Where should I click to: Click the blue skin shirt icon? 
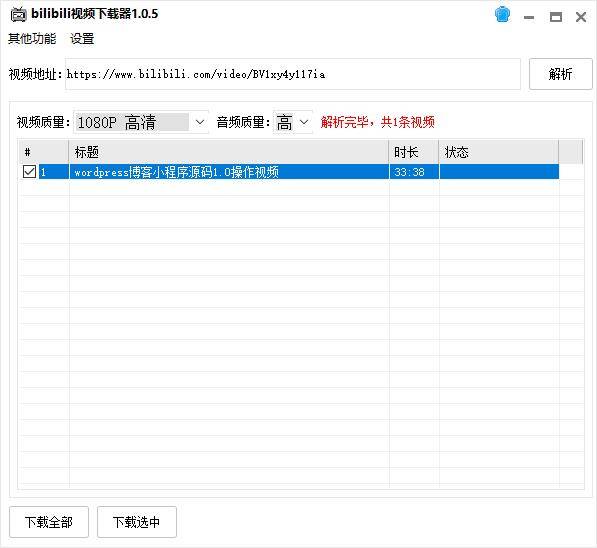point(502,15)
